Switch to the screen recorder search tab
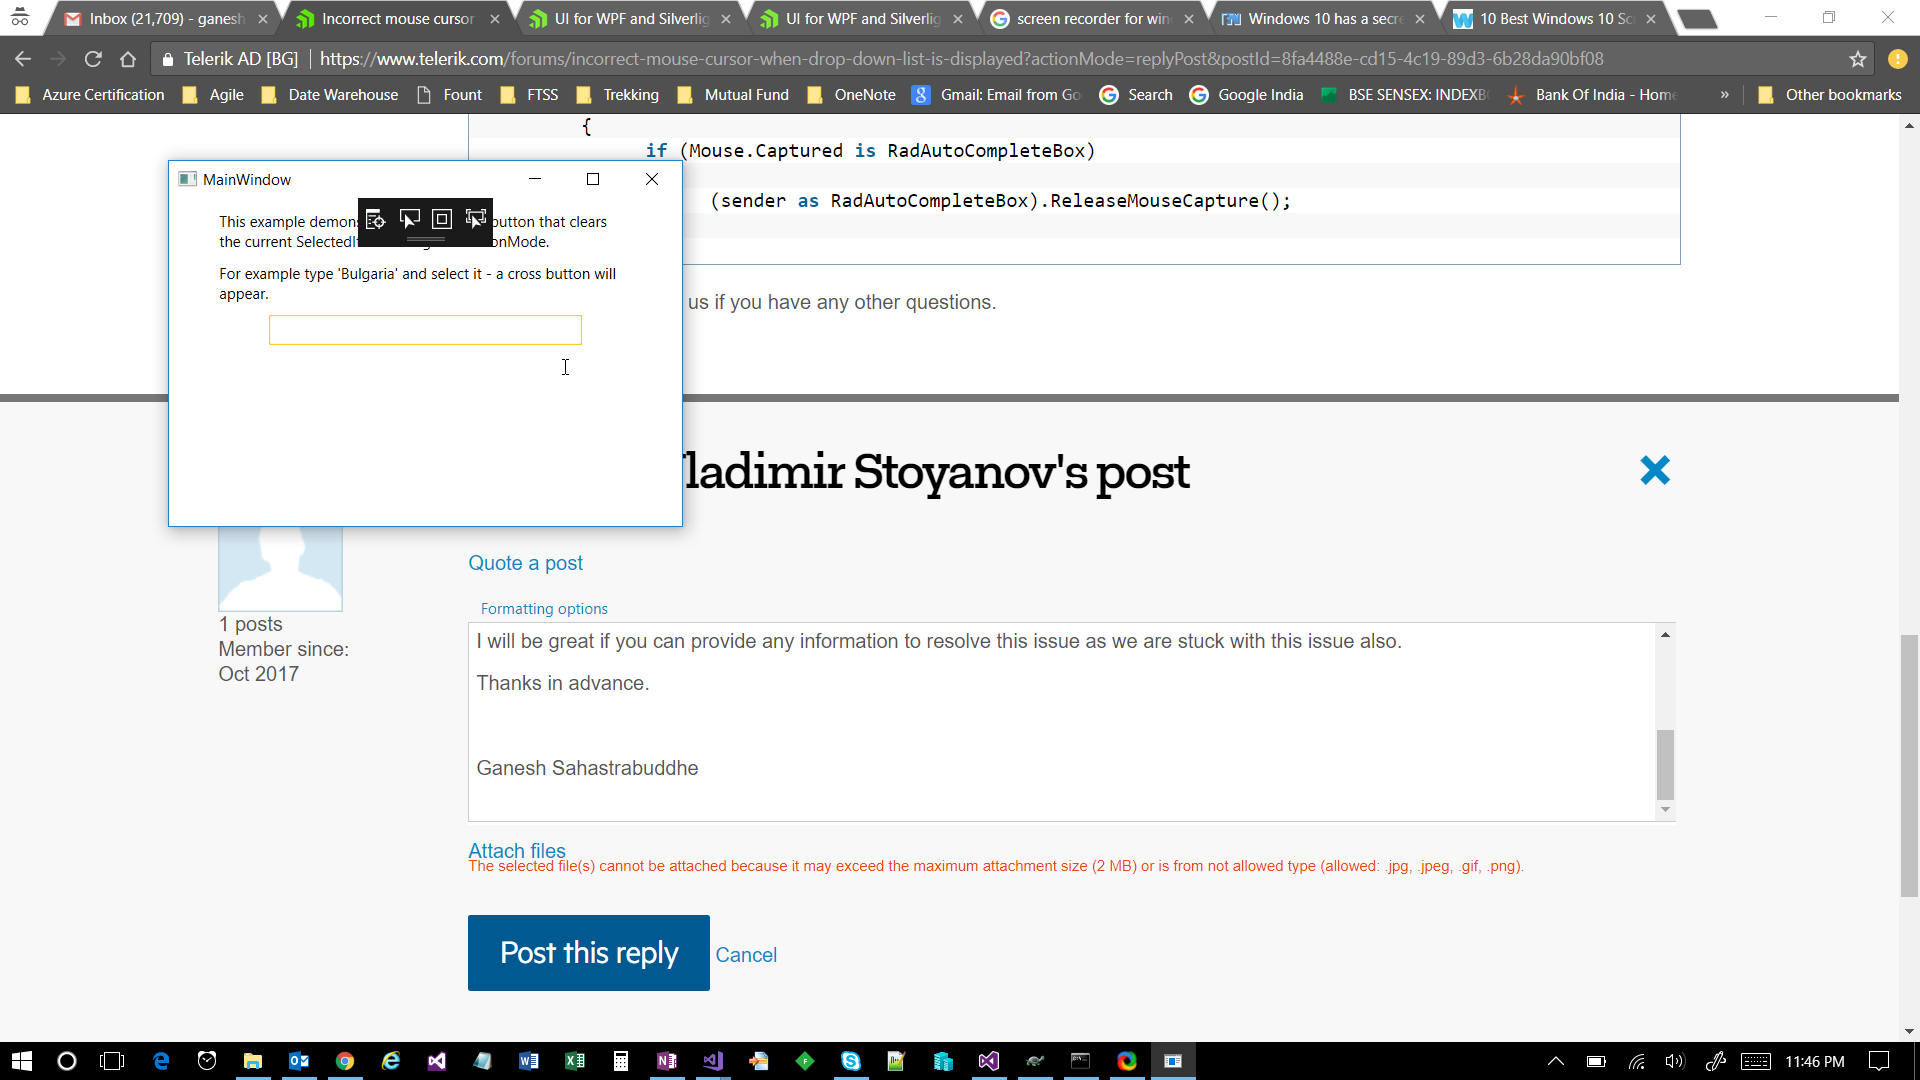The image size is (1920, 1080). point(1092,19)
